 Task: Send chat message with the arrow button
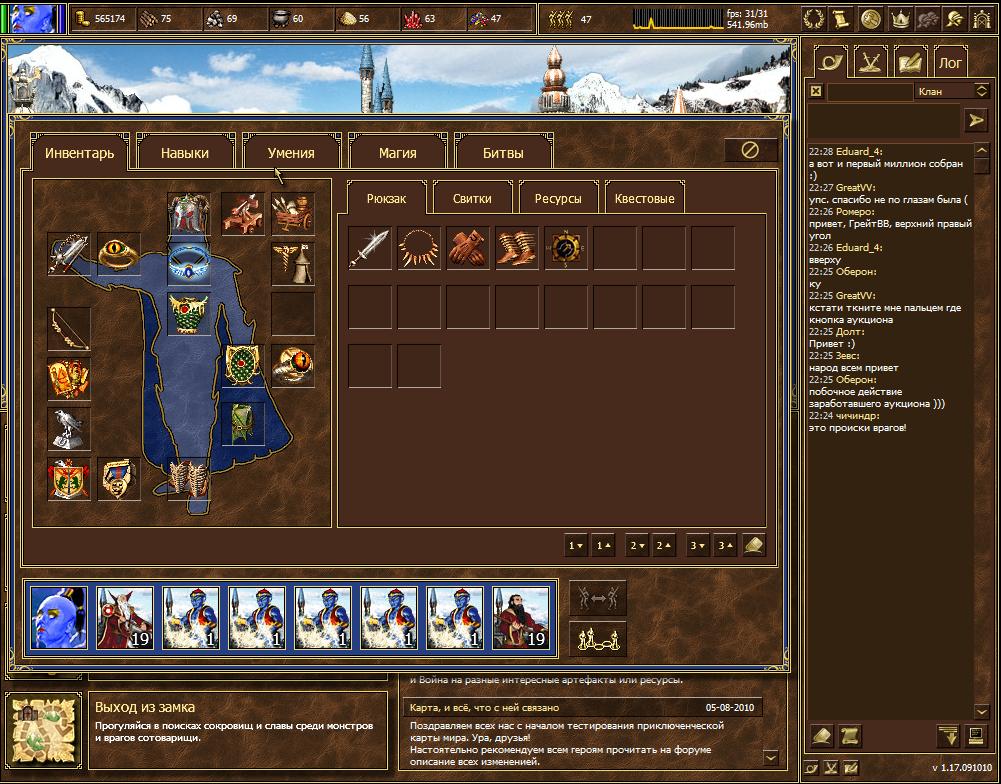[x=975, y=120]
